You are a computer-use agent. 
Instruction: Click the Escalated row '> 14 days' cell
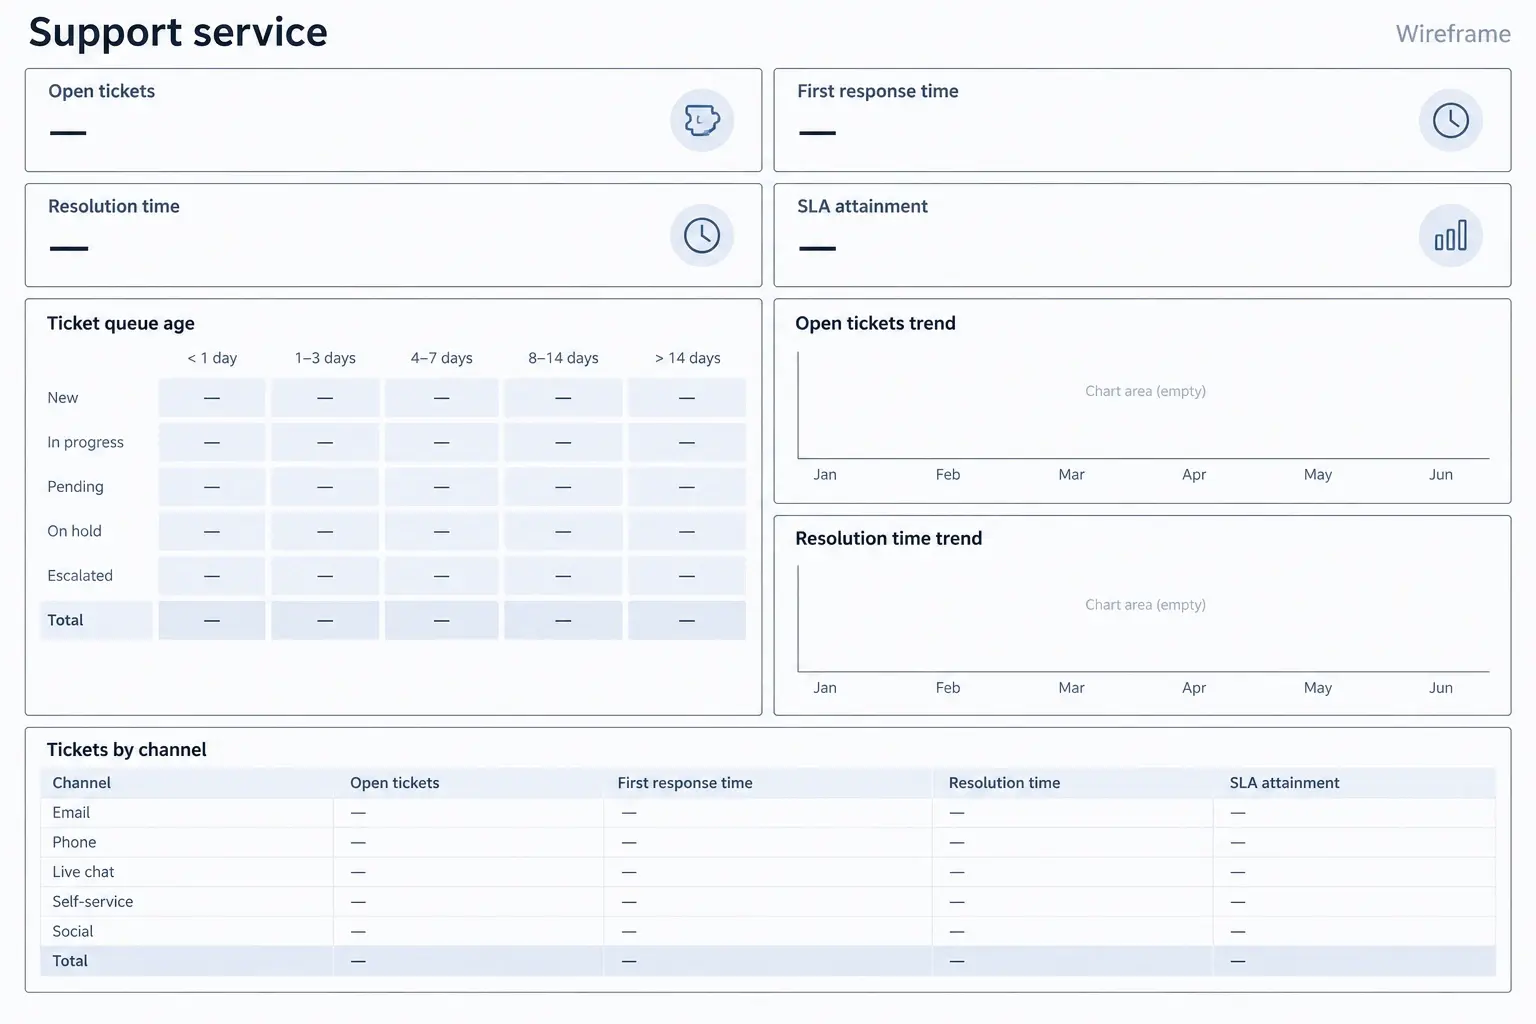(687, 576)
